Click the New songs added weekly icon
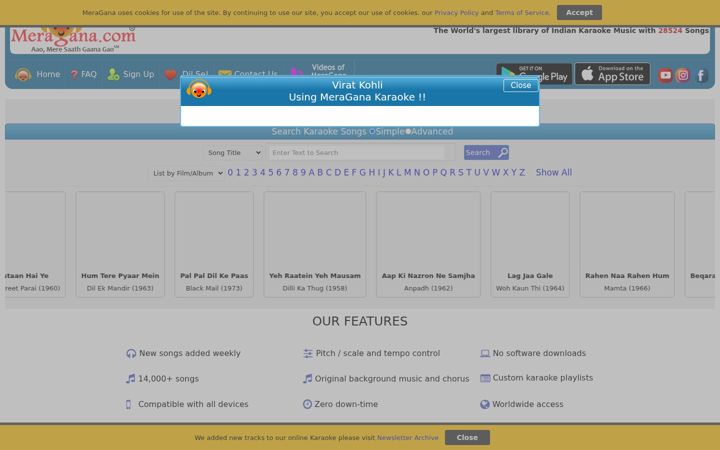This screenshot has height=450, width=720. (131, 353)
